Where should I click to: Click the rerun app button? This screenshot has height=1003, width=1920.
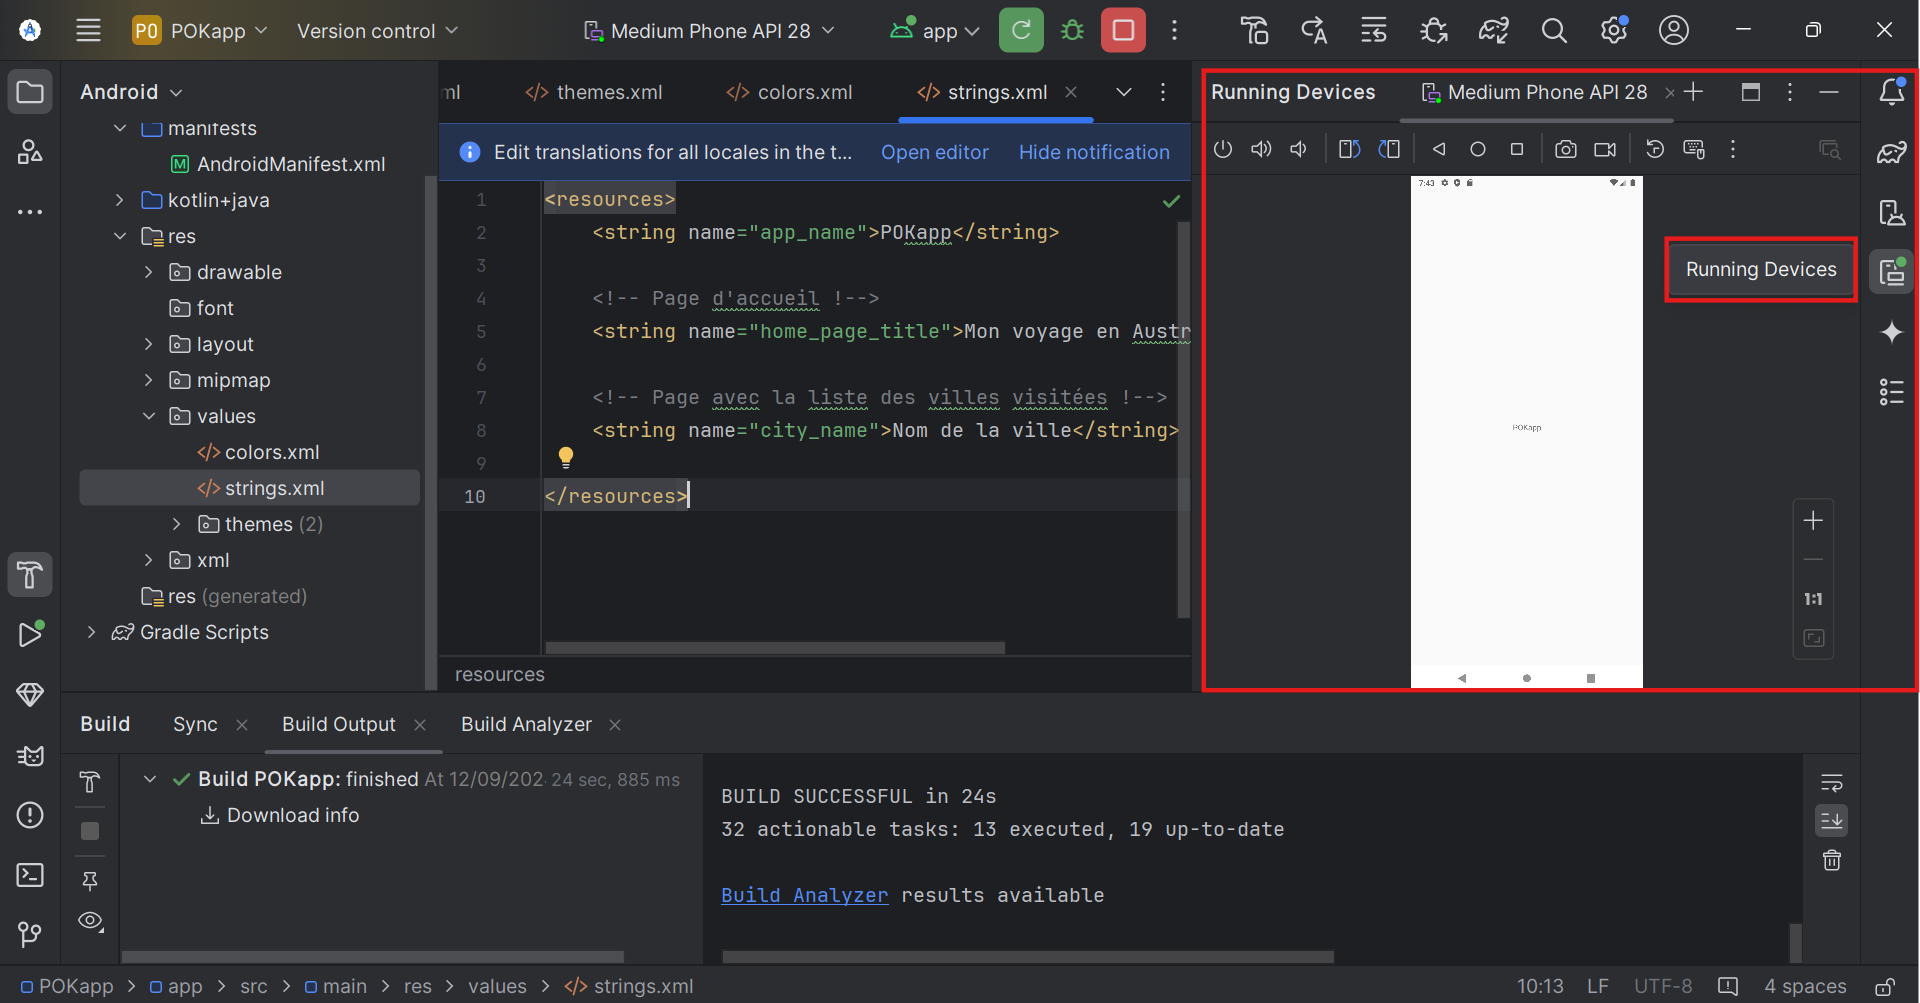1021,30
